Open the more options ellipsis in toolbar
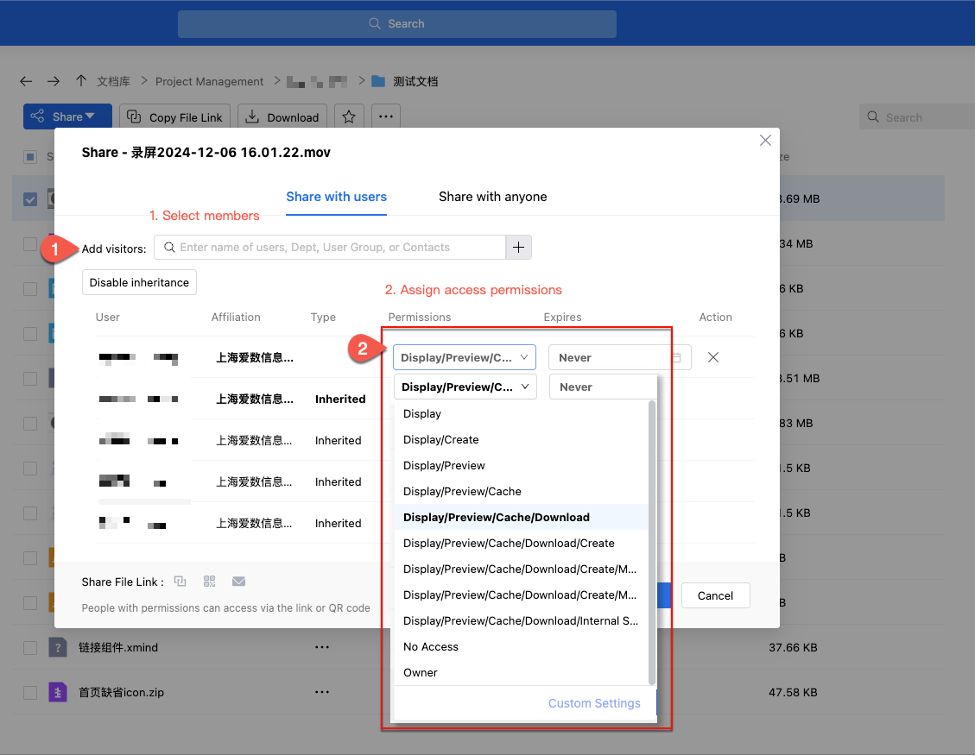976x756 pixels. pos(386,117)
